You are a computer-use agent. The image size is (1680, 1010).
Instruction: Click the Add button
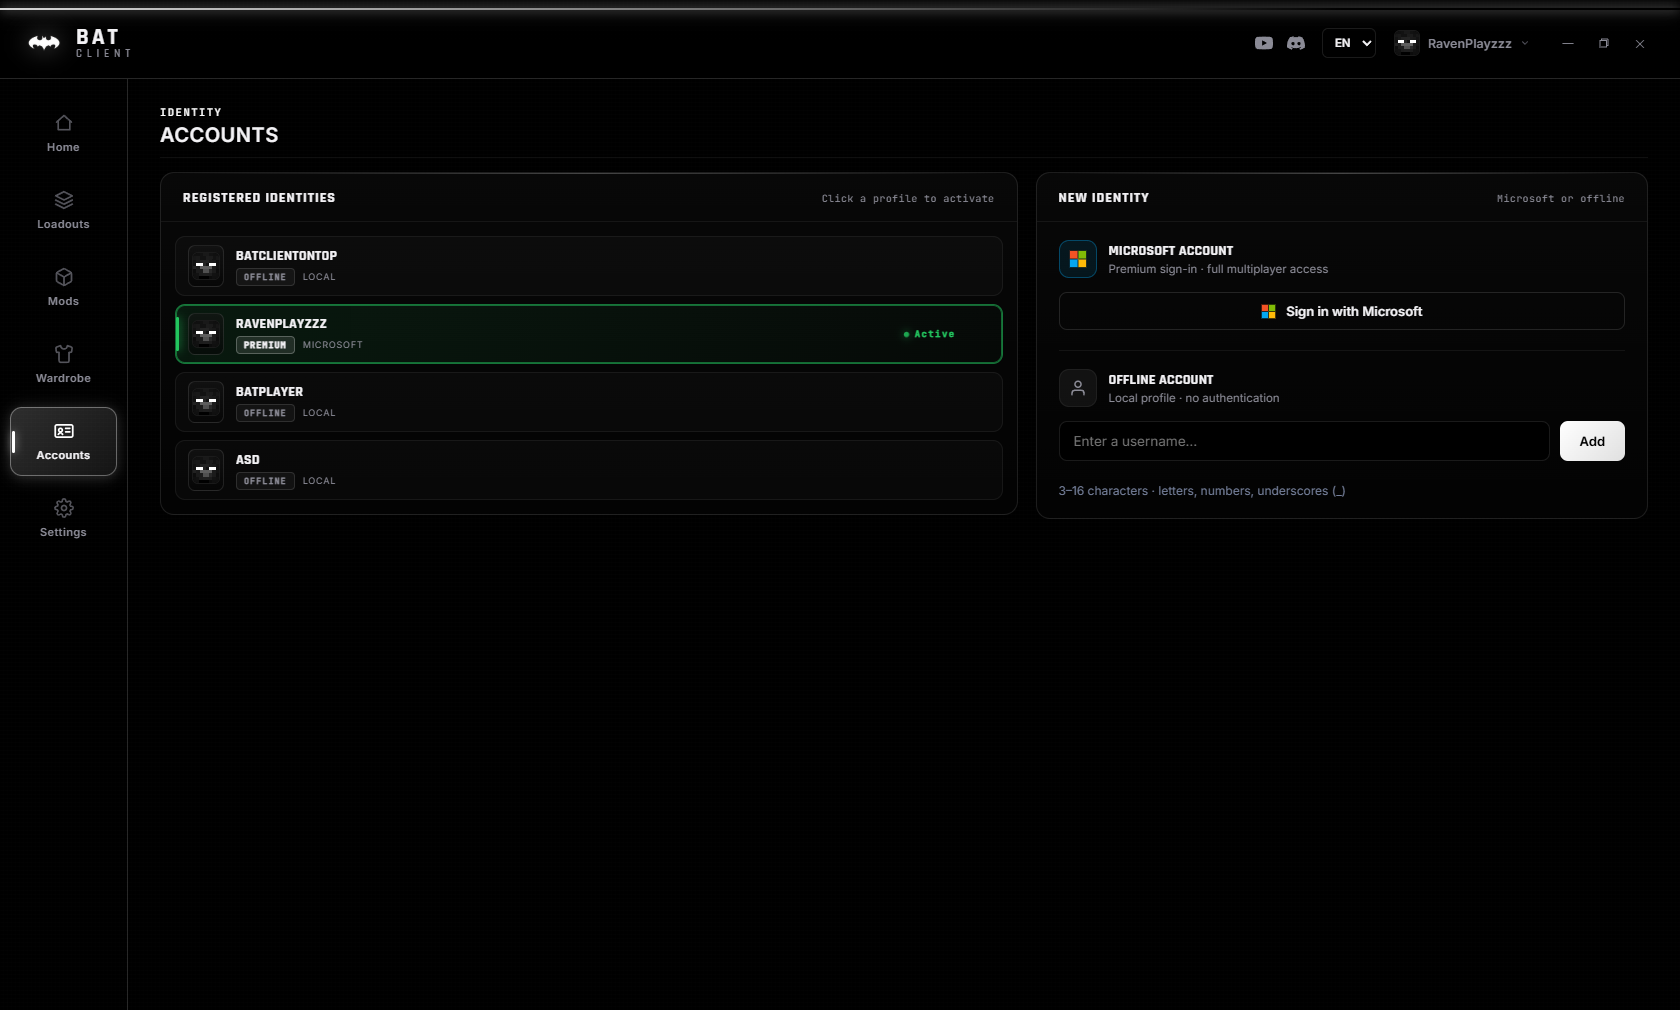tap(1592, 441)
